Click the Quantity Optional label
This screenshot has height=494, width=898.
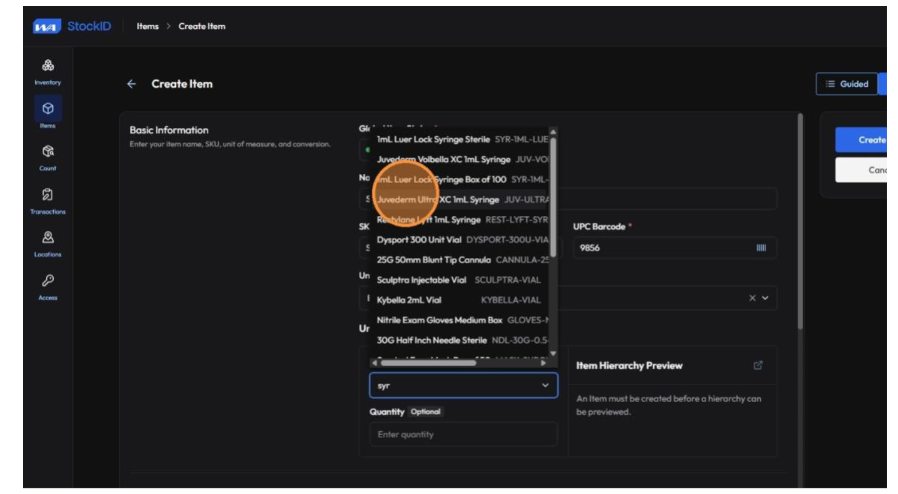406,412
